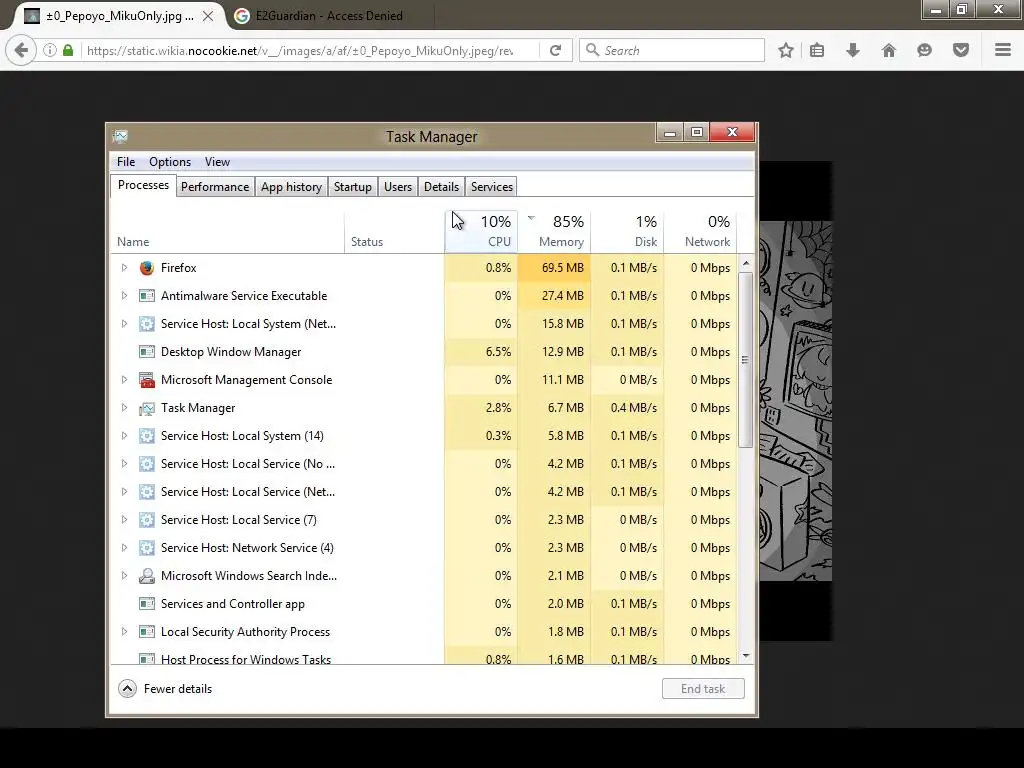
Task: Open the Options menu in Task Manager
Action: point(170,162)
